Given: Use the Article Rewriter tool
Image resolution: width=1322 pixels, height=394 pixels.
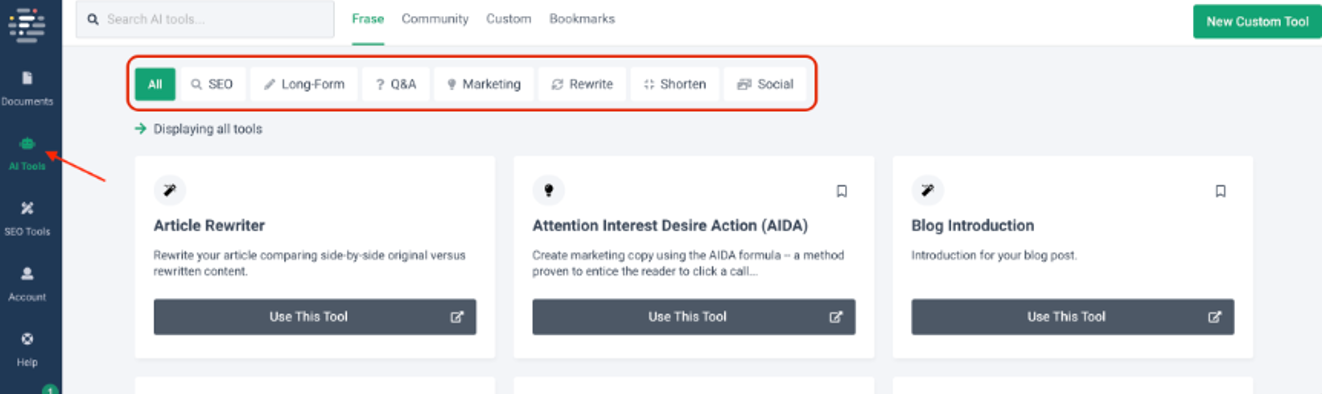Looking at the screenshot, I should tap(315, 317).
